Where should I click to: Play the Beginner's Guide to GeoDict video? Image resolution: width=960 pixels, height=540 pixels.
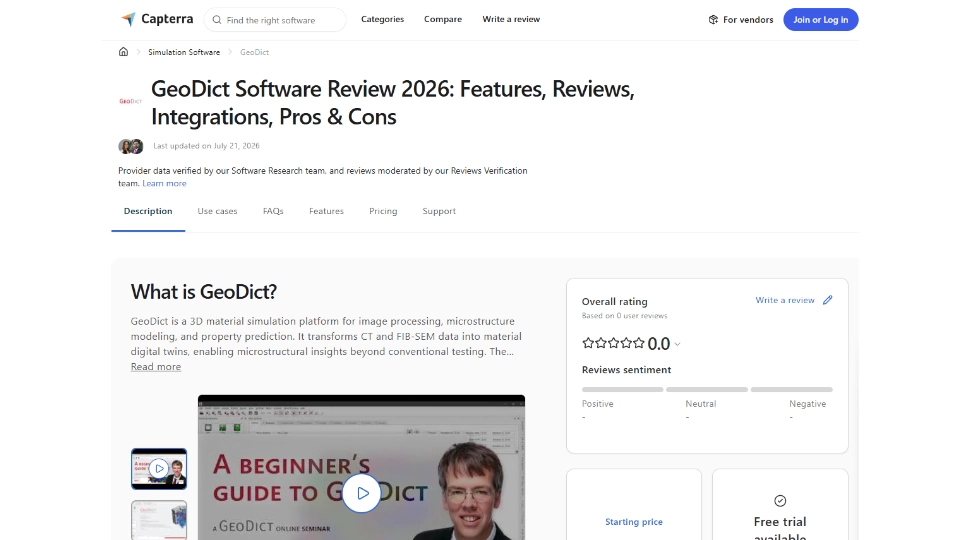tap(361, 493)
